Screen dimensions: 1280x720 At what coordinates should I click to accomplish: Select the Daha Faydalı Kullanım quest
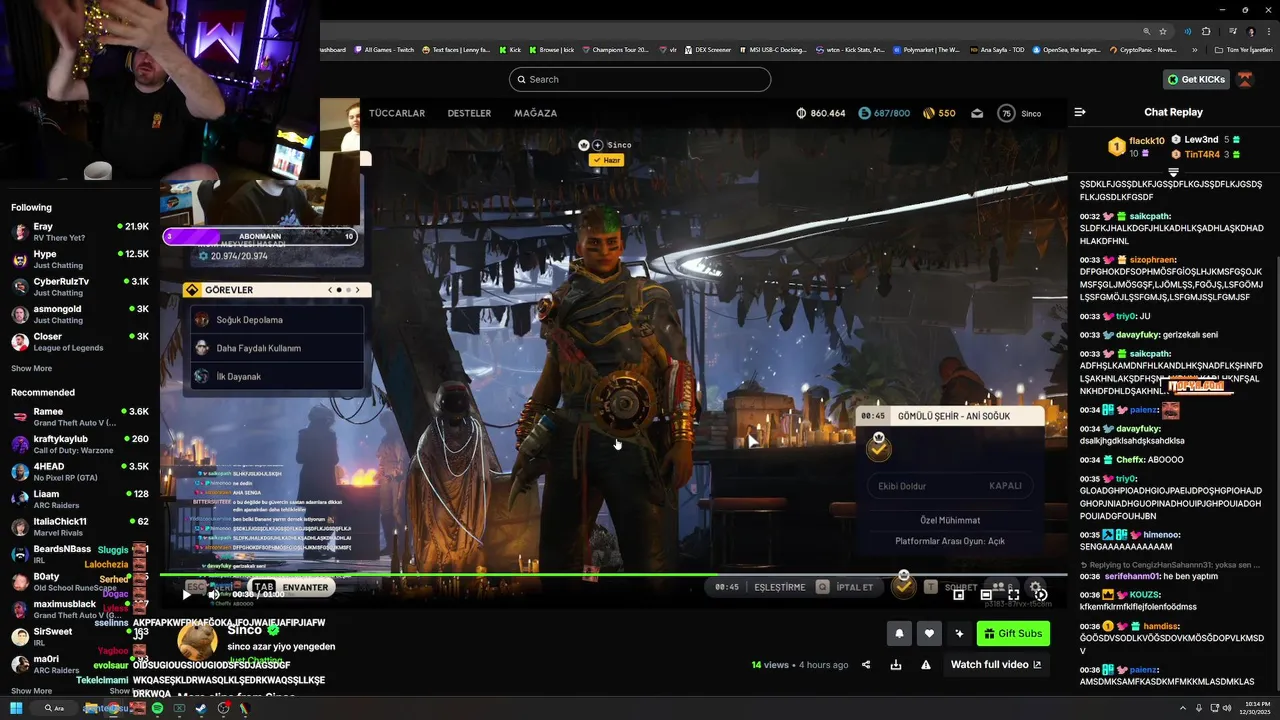[276, 348]
